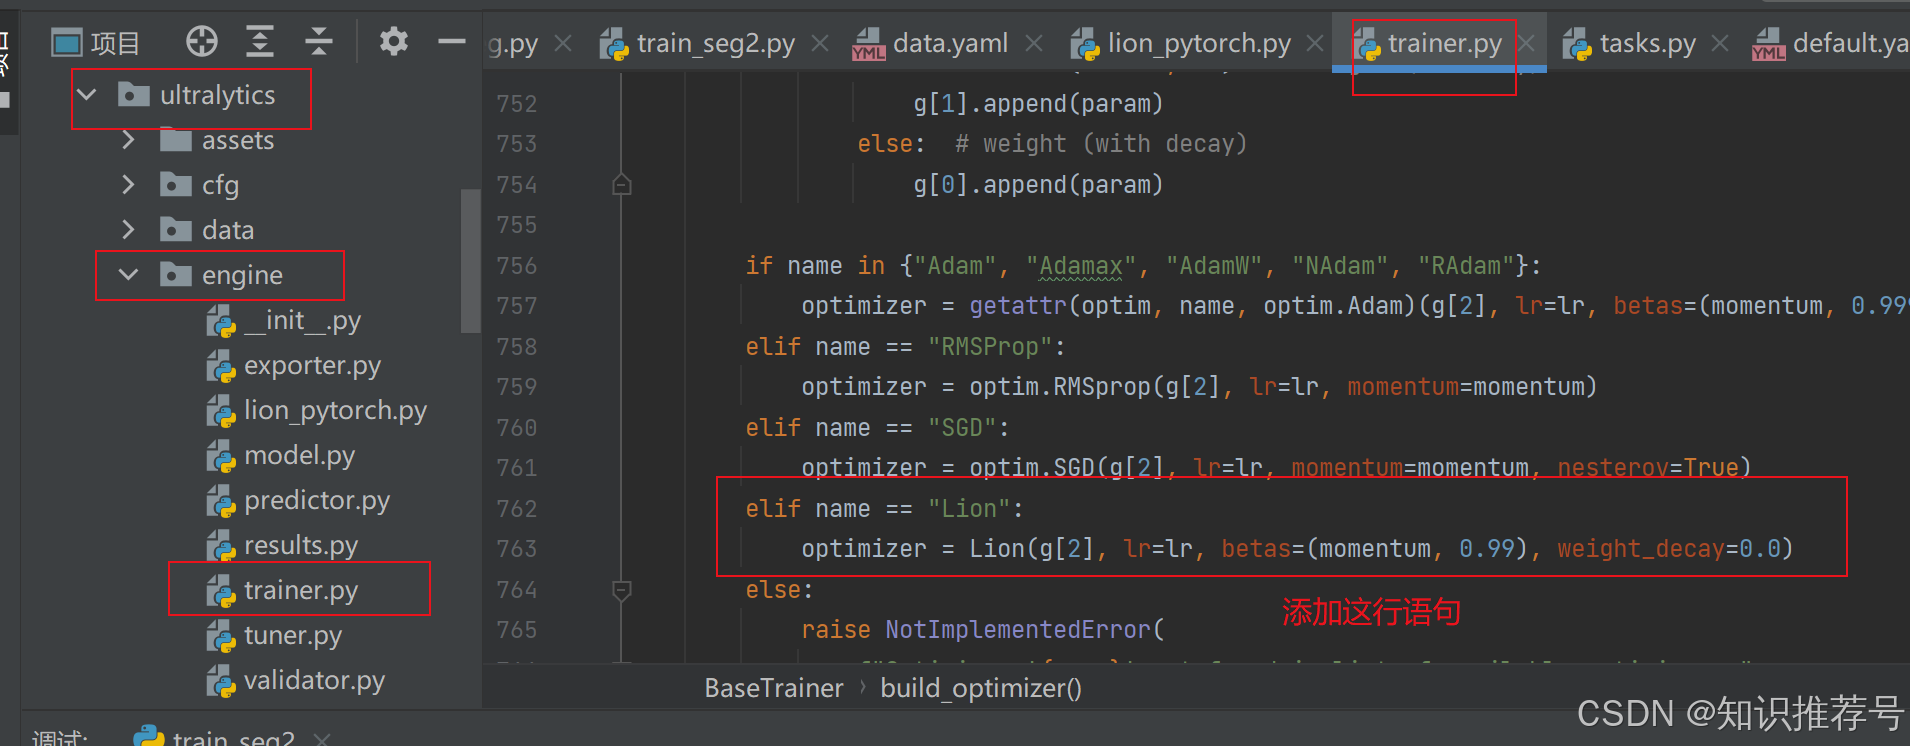Hide the project panel with minus icon
The image size is (1910, 746).
click(452, 42)
